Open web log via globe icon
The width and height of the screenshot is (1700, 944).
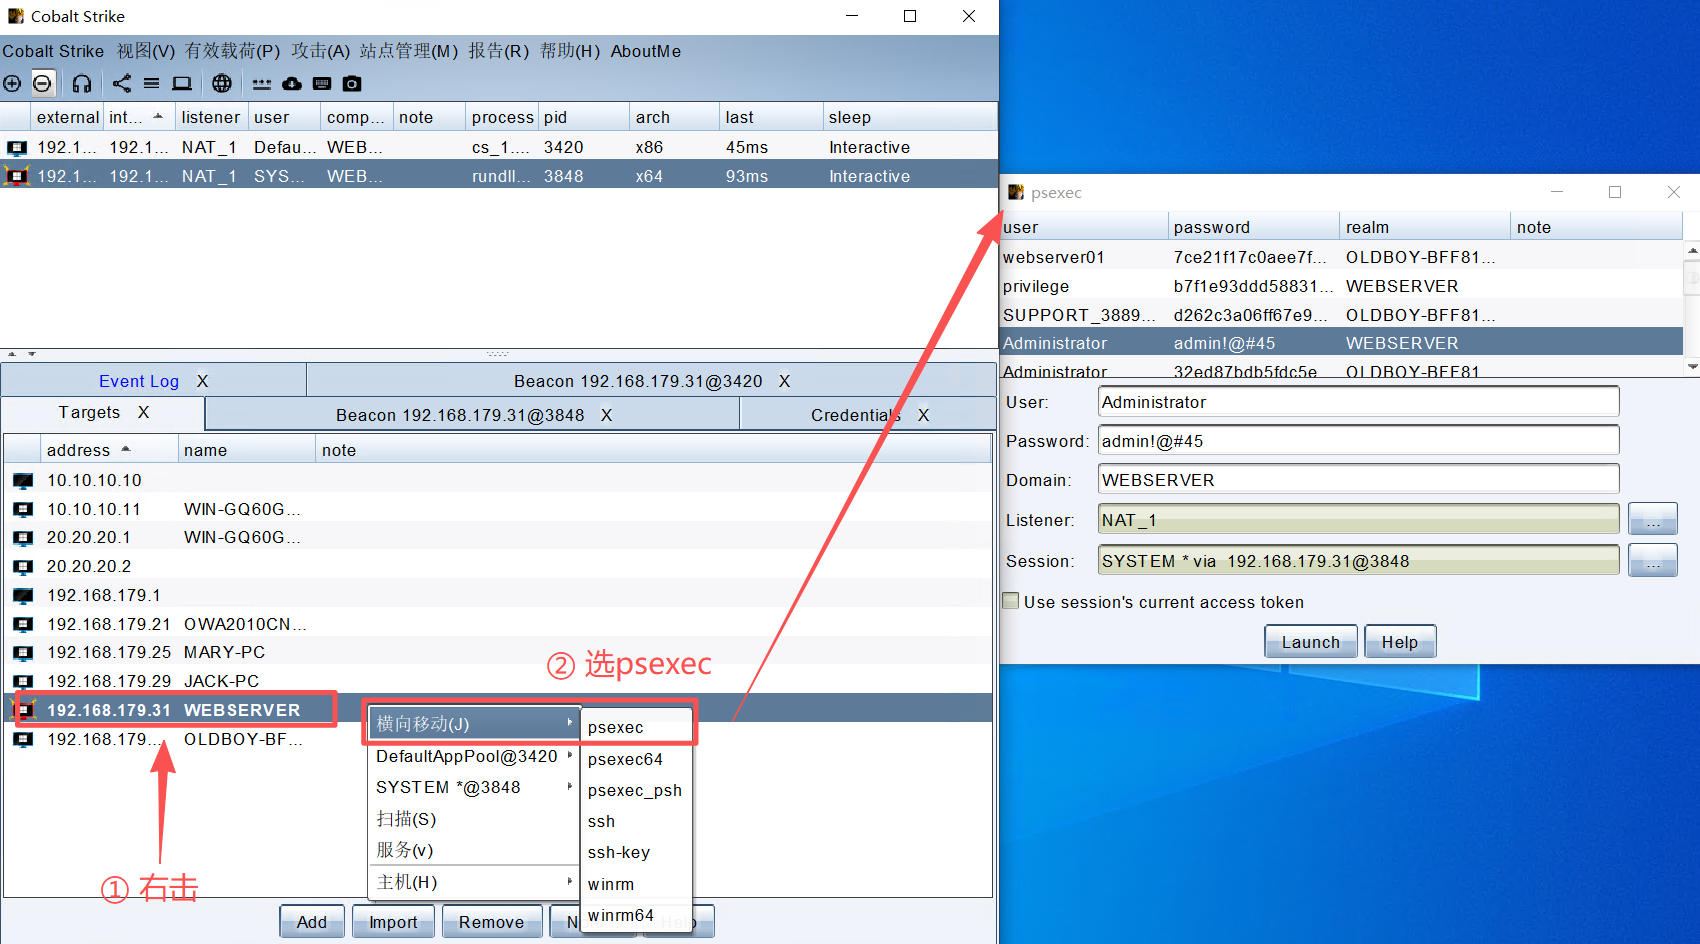point(222,84)
